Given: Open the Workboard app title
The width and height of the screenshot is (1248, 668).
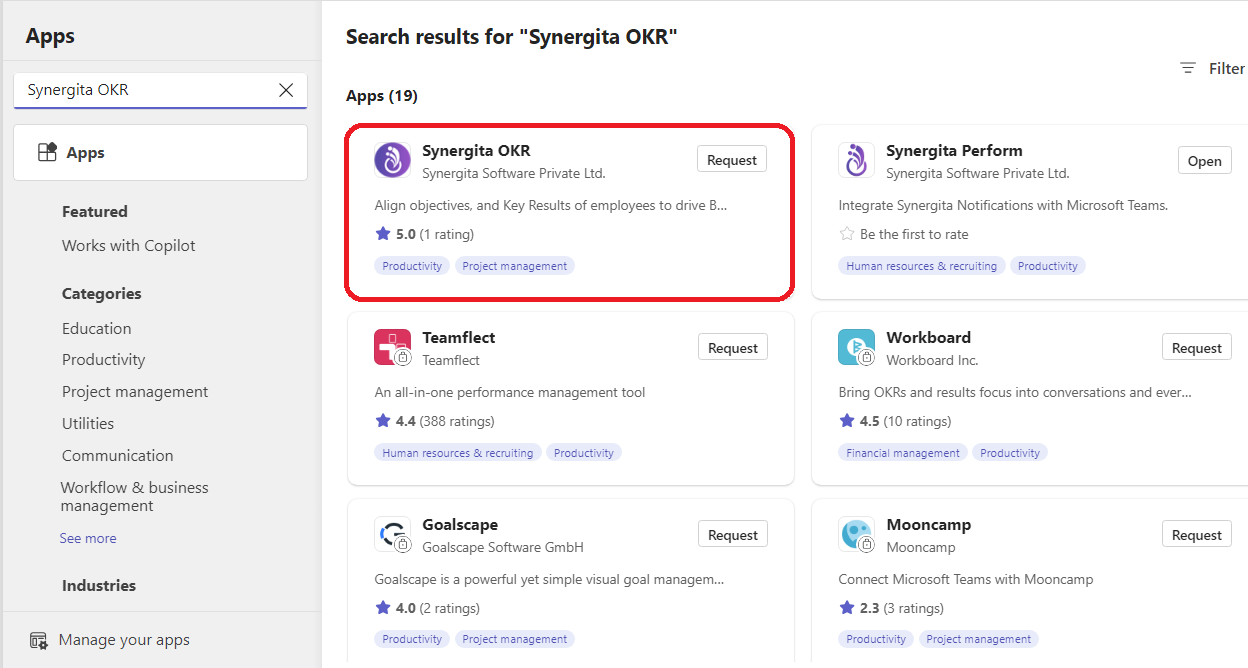Looking at the screenshot, I should [928, 338].
